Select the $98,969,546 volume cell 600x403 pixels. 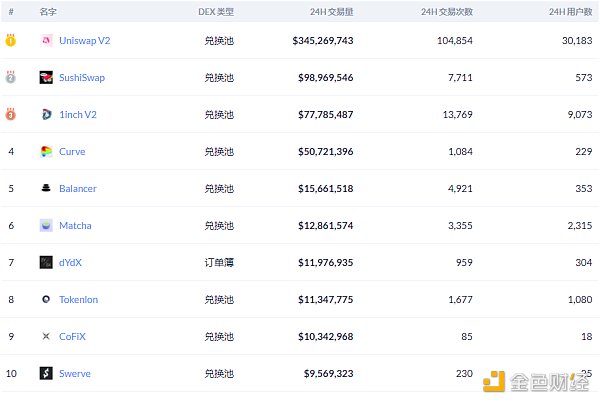(326, 78)
